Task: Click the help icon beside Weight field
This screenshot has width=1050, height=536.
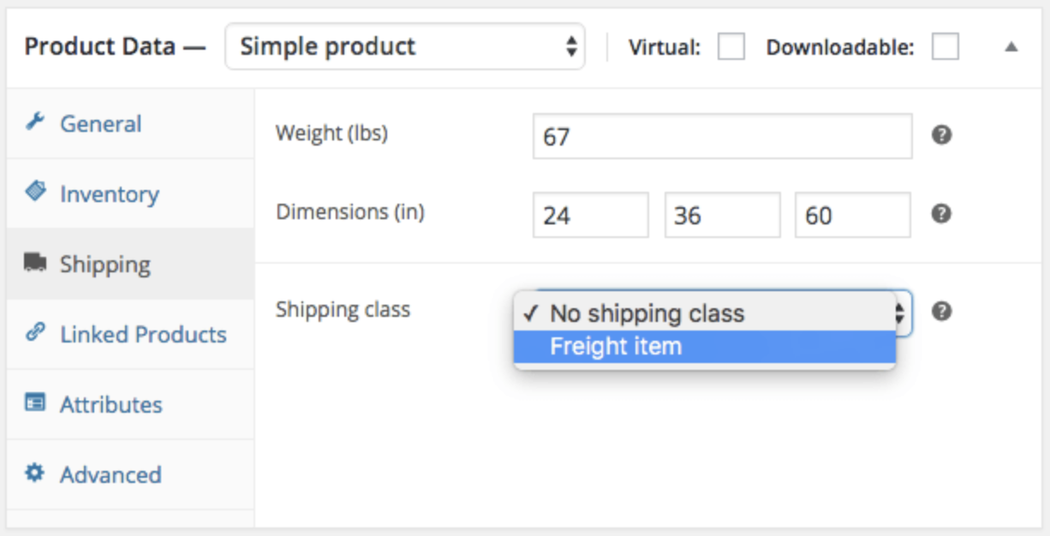Action: point(941,135)
